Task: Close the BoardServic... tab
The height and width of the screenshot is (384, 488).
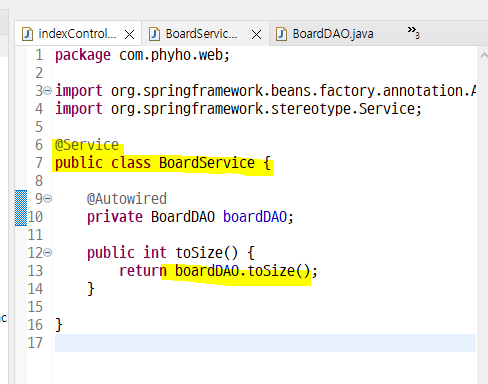Action: click(256, 34)
